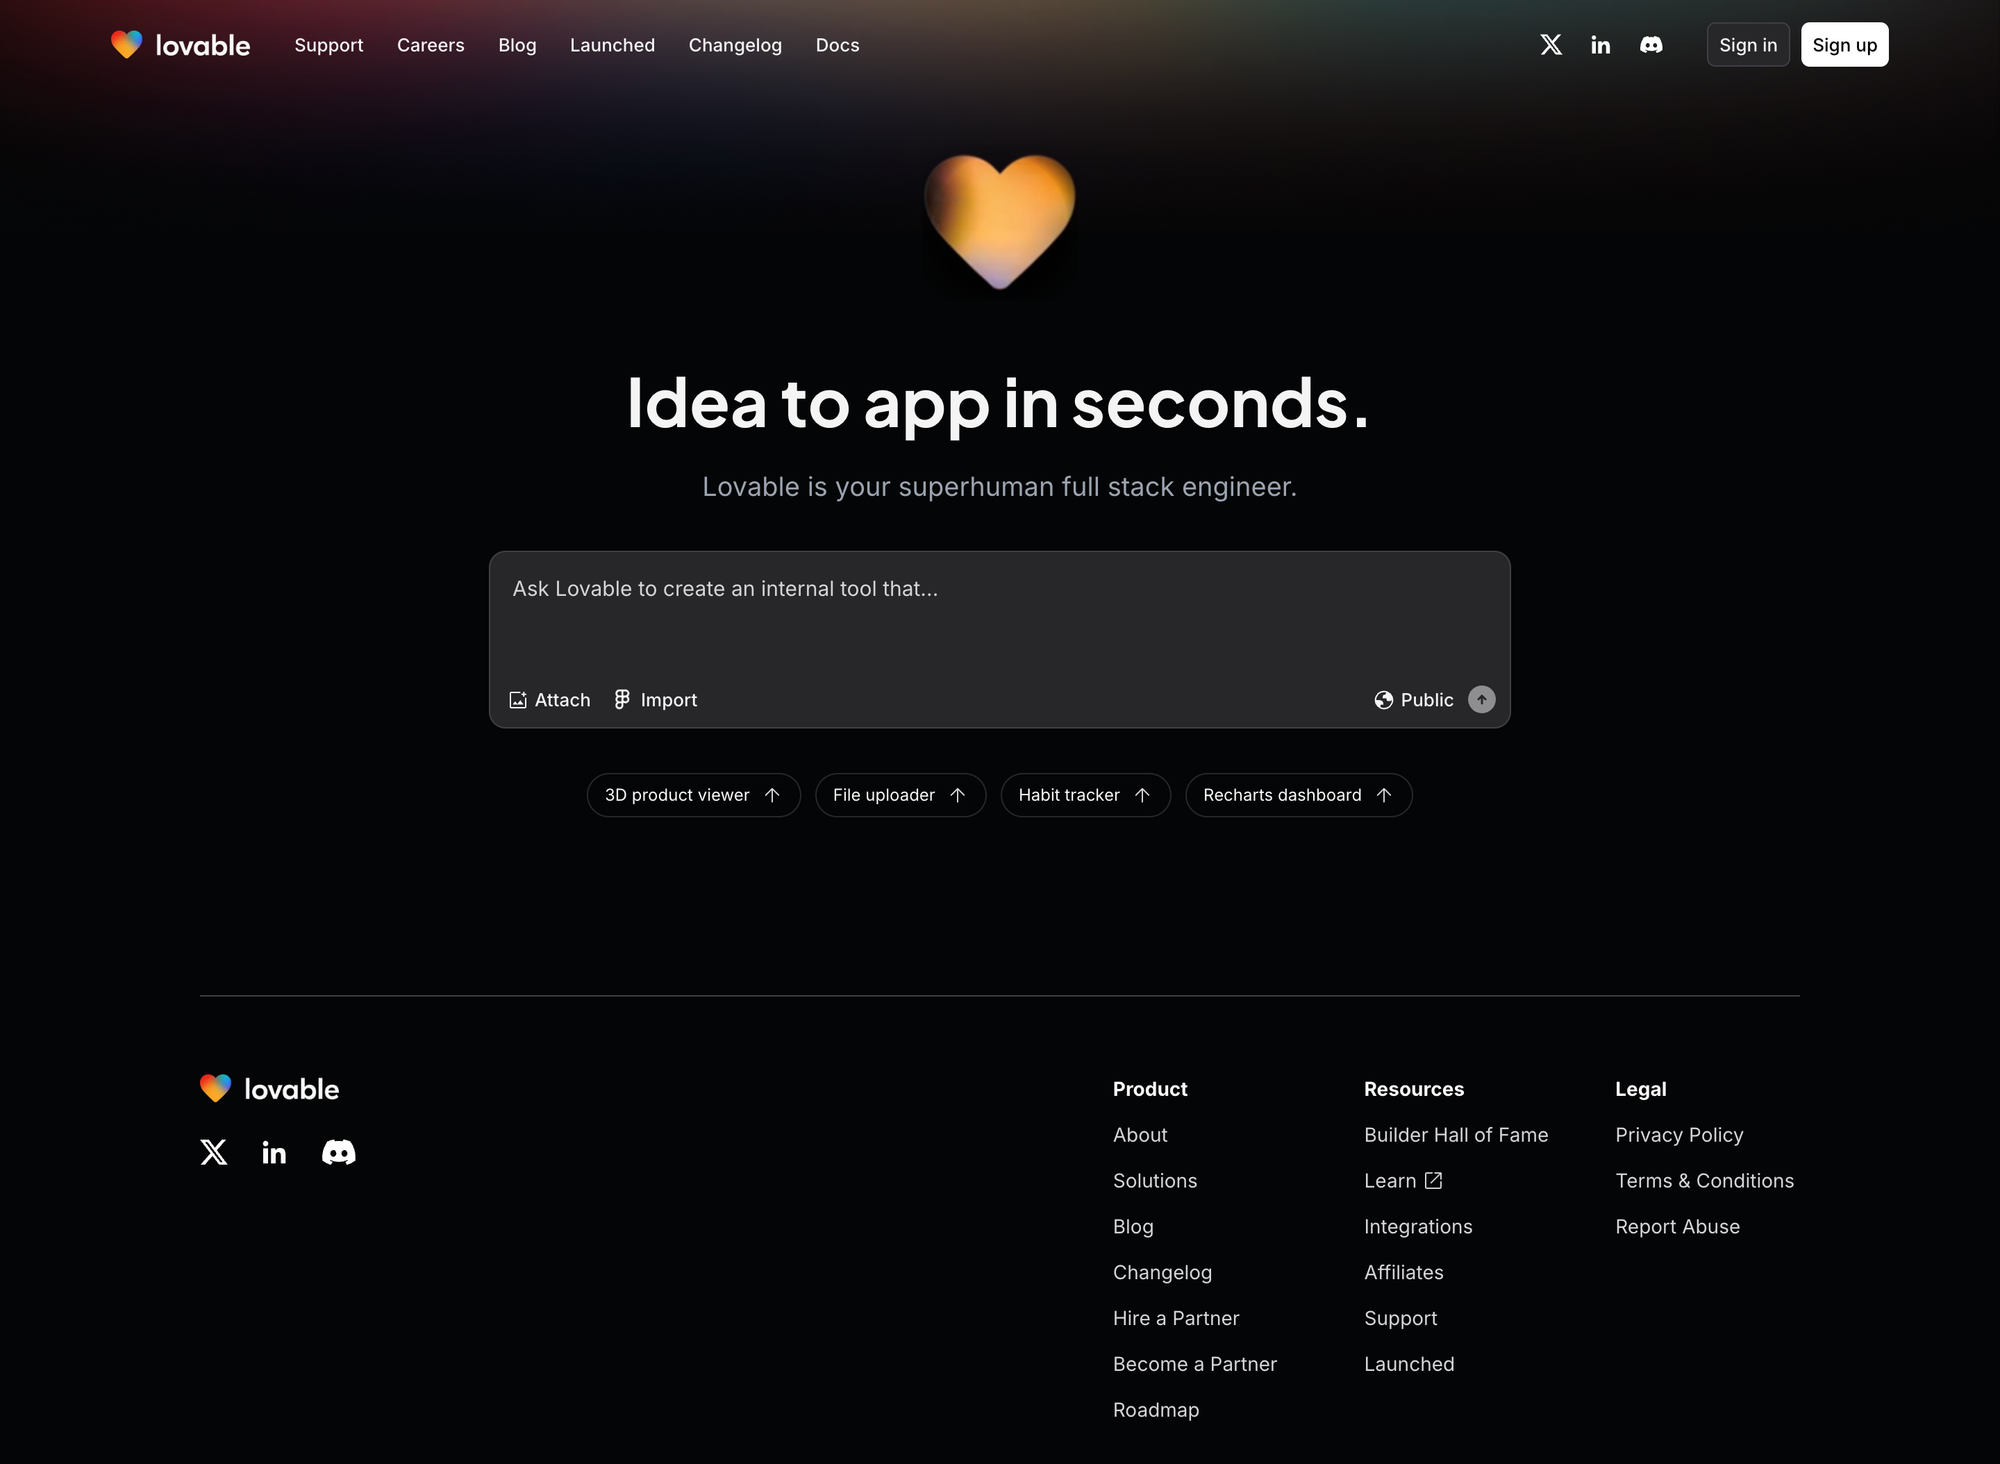Click the Legal footer heading
Image resolution: width=2000 pixels, height=1464 pixels.
point(1641,1089)
